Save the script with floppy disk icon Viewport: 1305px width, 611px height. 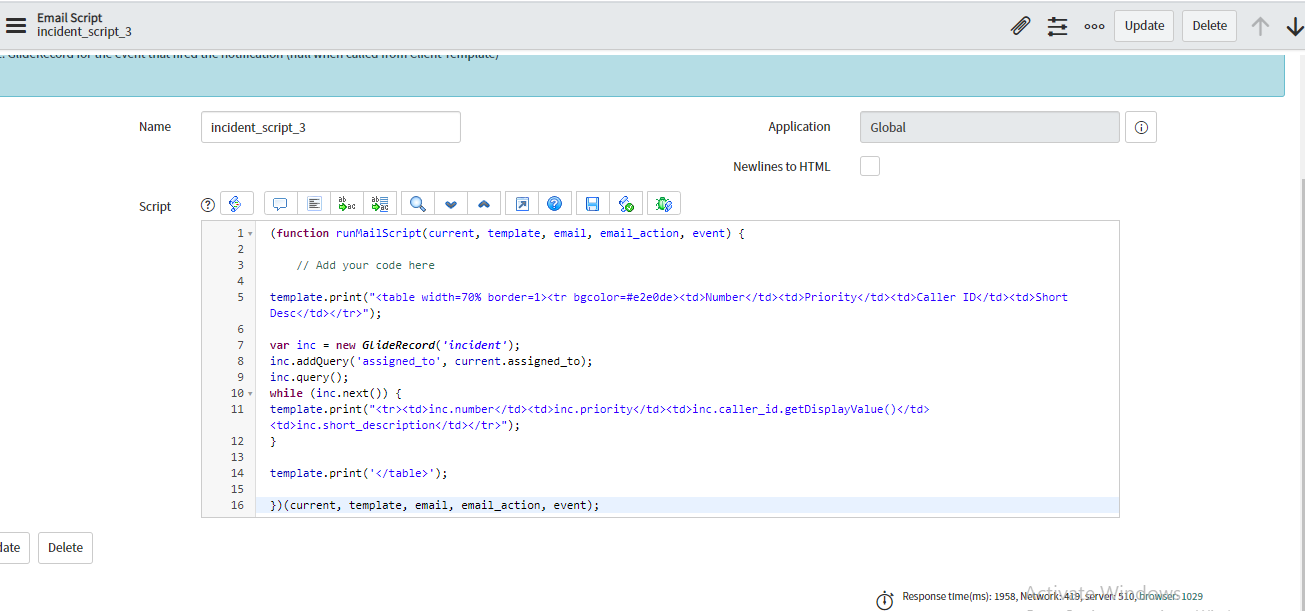pos(592,204)
